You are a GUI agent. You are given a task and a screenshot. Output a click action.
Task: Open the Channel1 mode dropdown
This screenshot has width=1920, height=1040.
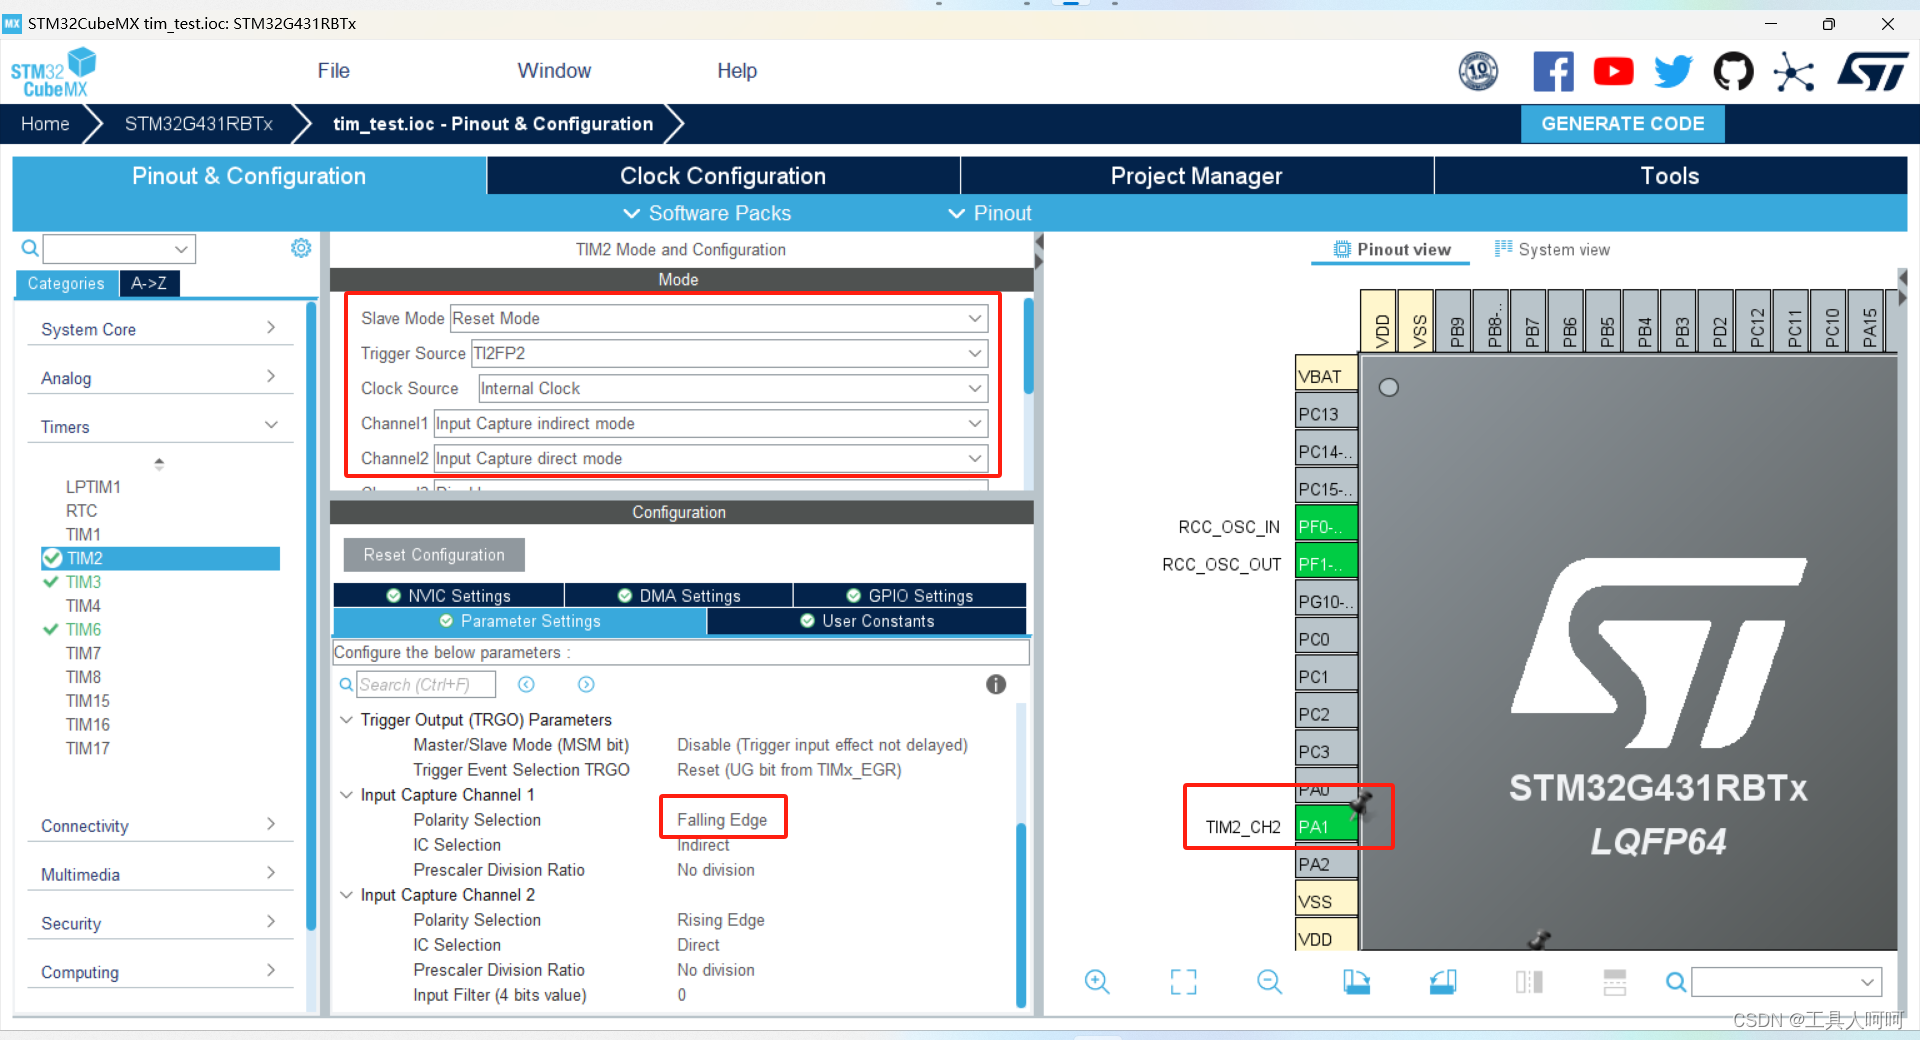tap(711, 423)
